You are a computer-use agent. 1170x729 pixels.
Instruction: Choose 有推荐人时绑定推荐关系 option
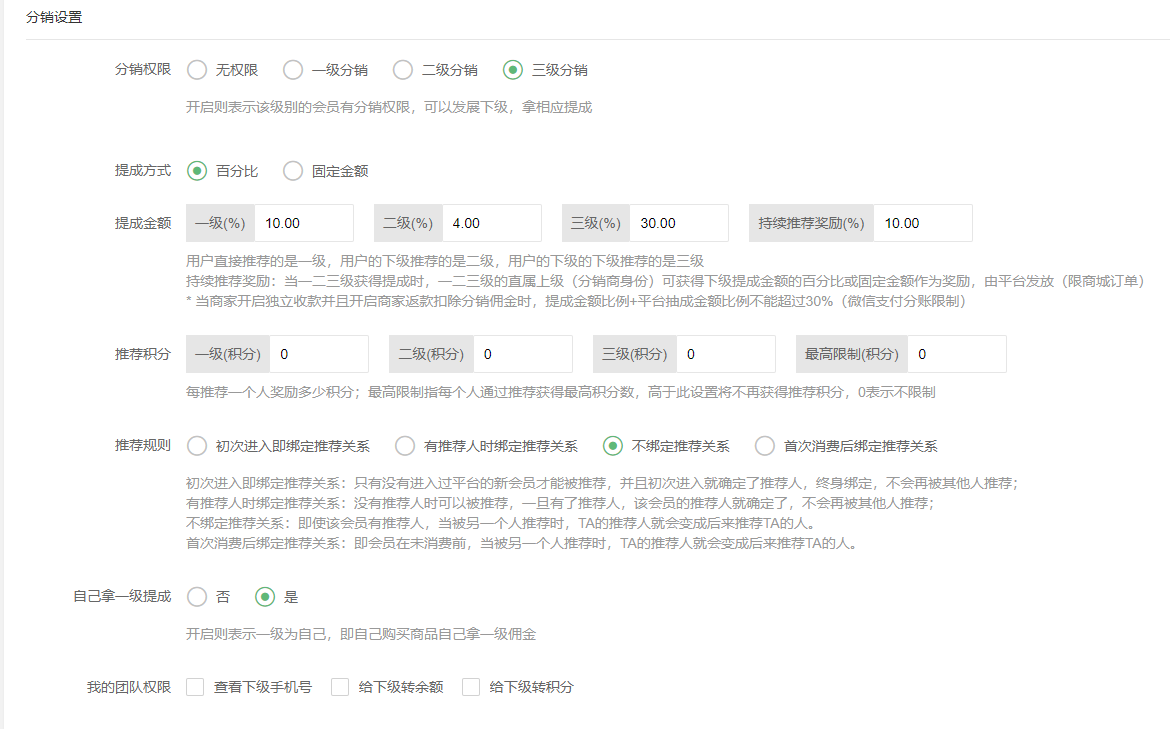(x=405, y=446)
